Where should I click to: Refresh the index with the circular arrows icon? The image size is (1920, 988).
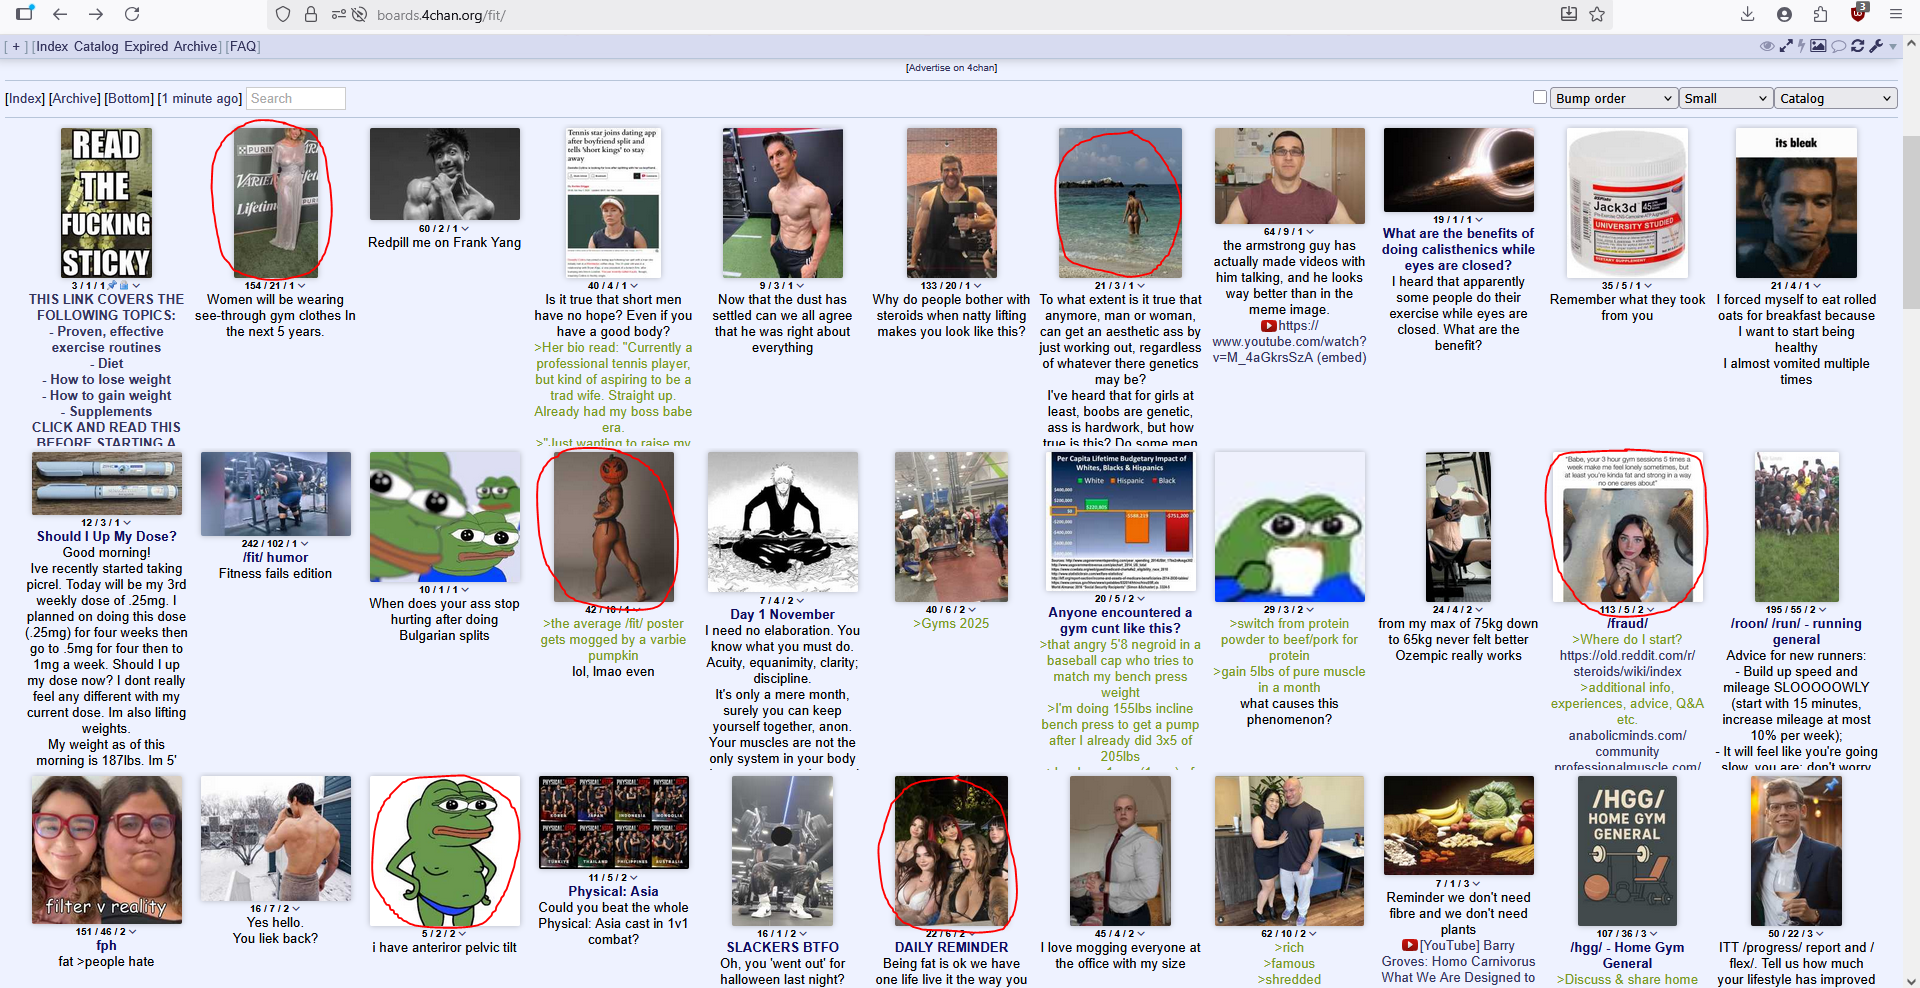[1857, 46]
